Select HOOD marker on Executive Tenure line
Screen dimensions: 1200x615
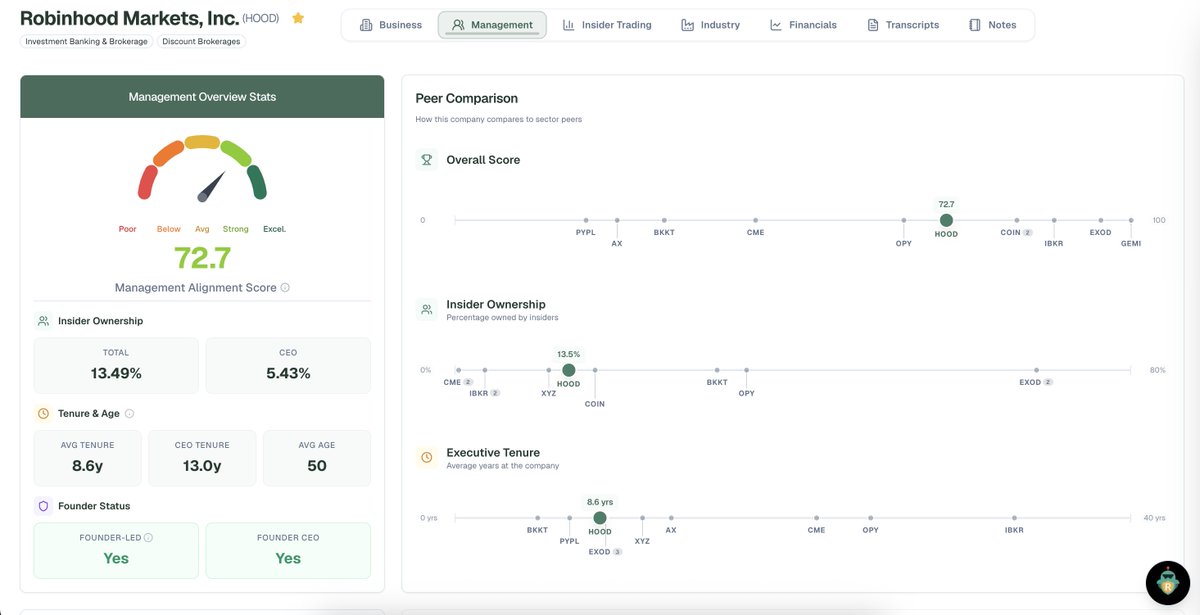pyautogui.click(x=600, y=518)
